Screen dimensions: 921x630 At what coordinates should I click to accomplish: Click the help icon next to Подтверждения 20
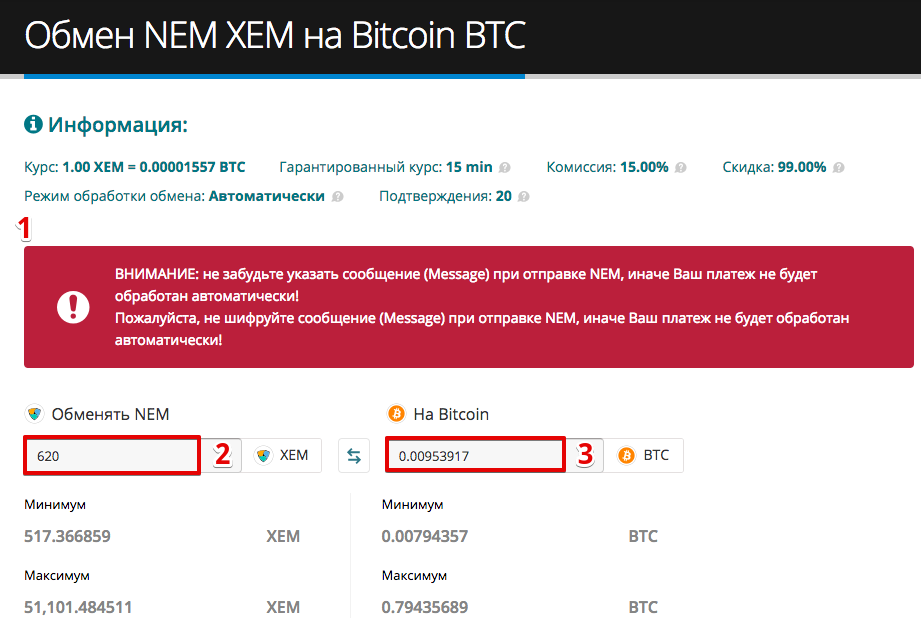(523, 197)
